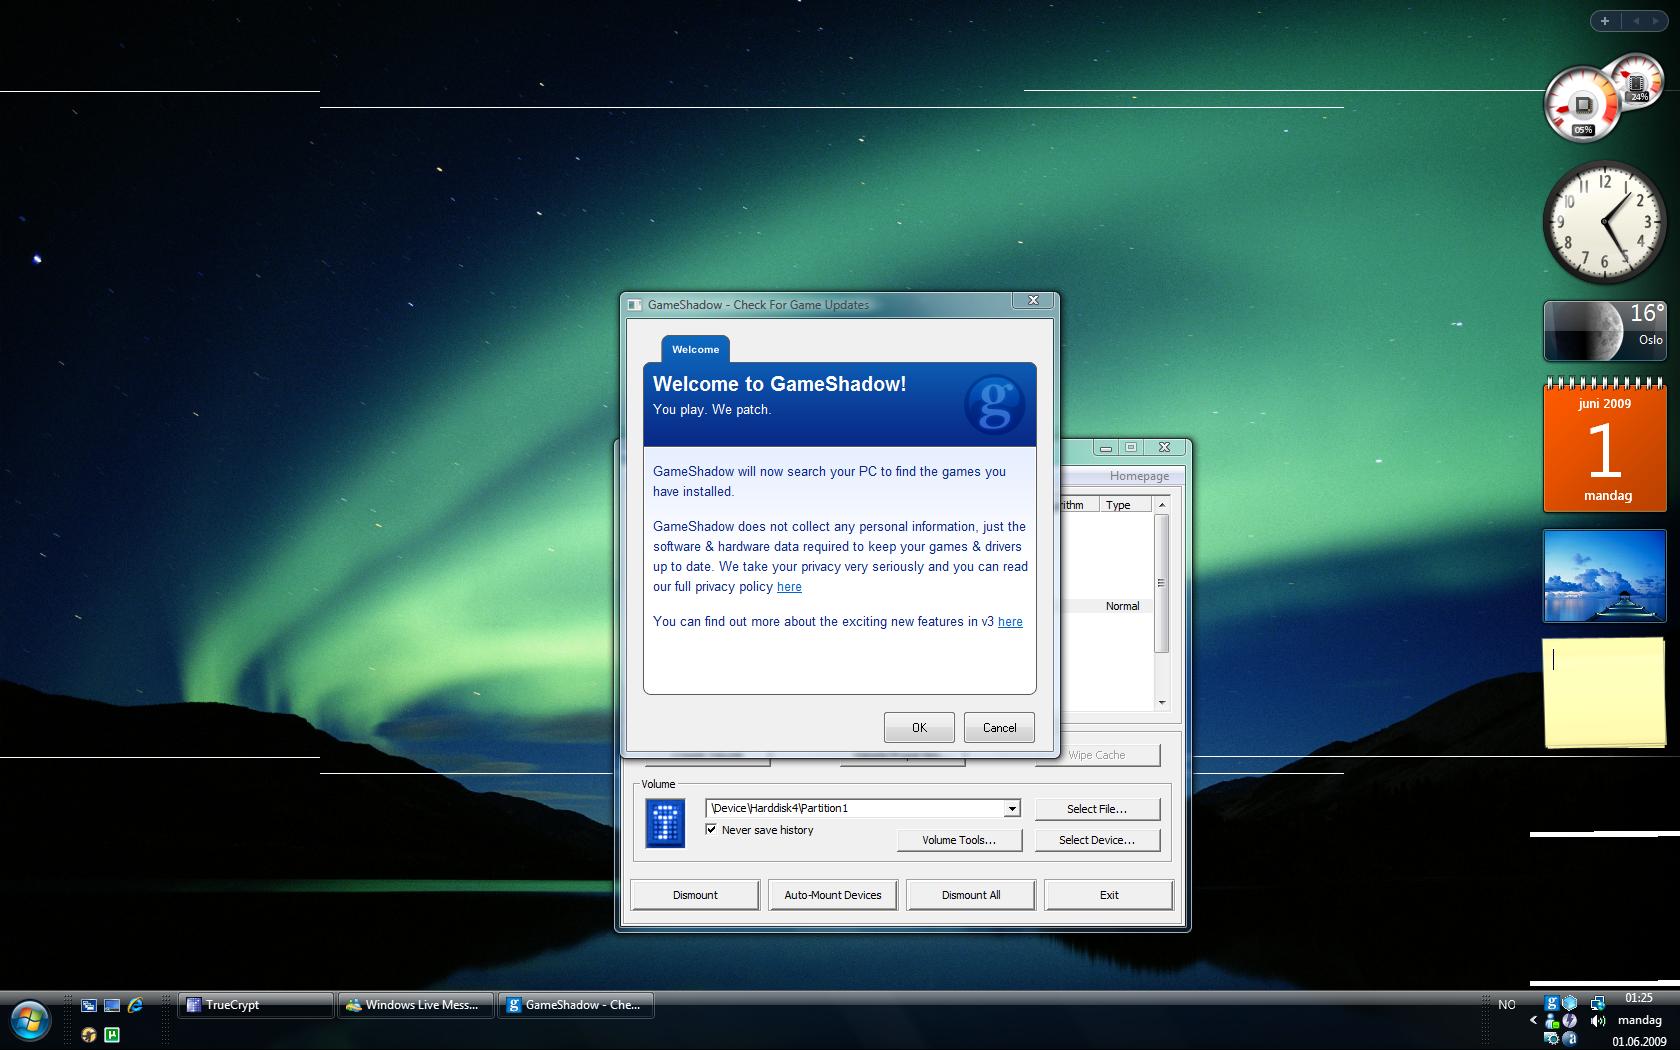Click the Volume Tools... button

click(x=959, y=840)
